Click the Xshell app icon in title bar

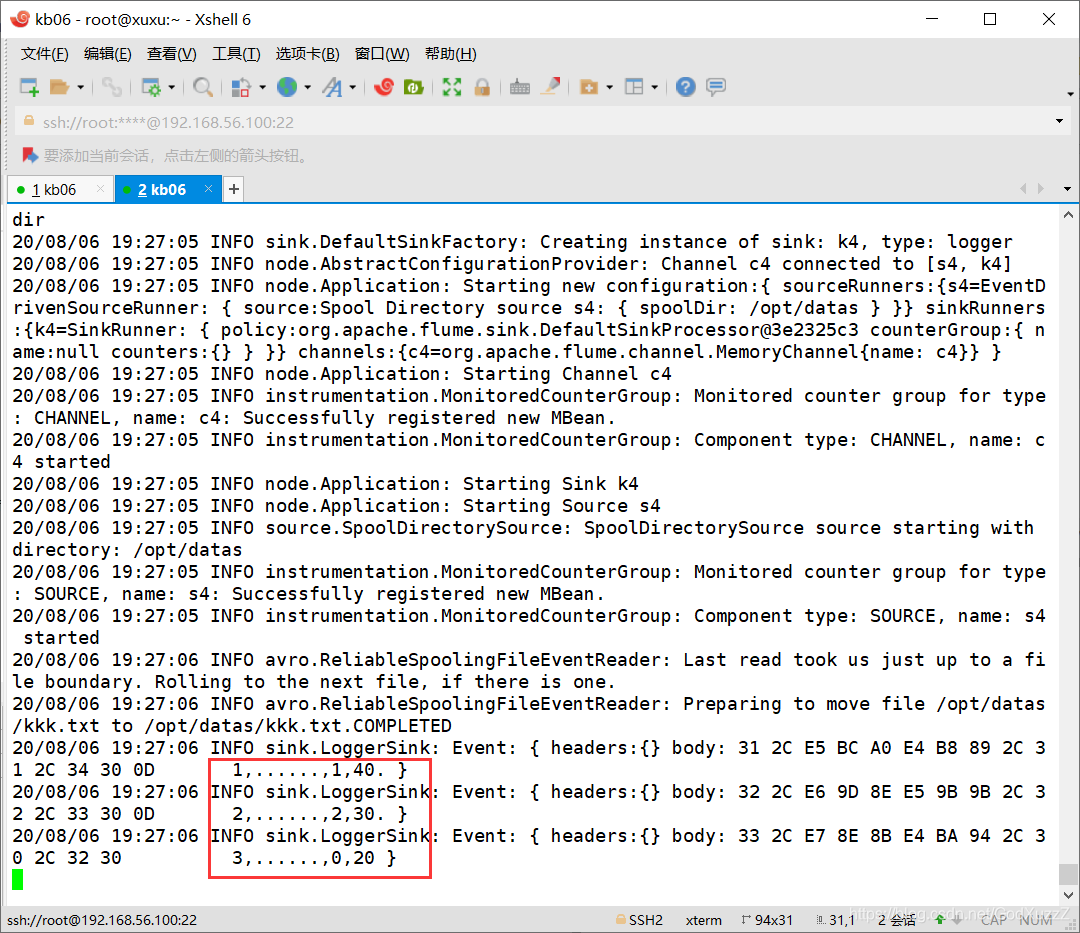[x=20, y=19]
